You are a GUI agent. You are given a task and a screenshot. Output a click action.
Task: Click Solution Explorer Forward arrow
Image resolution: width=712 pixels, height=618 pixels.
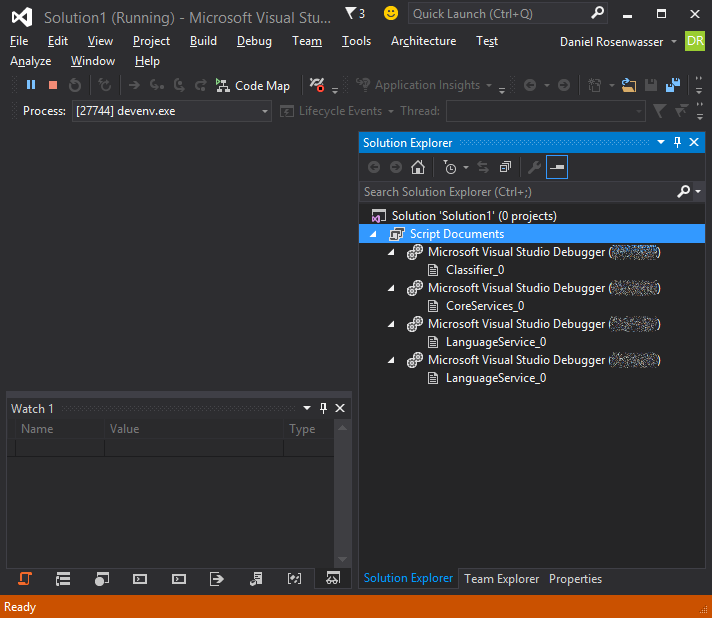(x=396, y=167)
